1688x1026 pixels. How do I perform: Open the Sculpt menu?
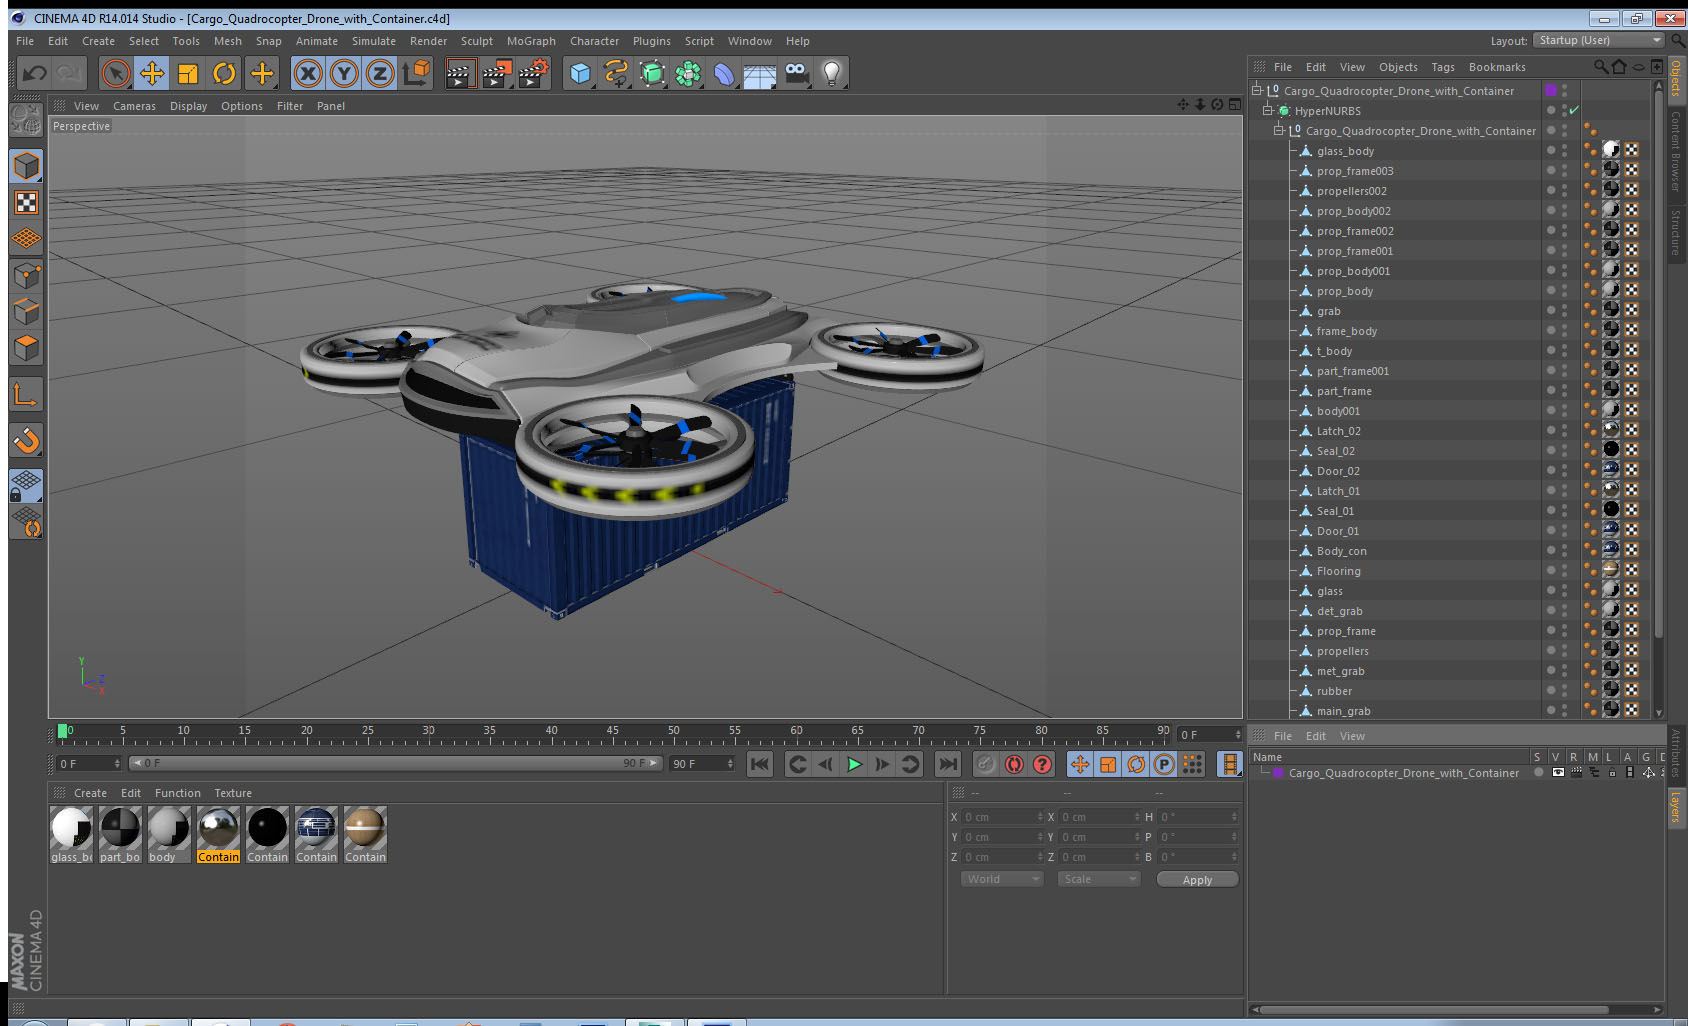pos(477,41)
